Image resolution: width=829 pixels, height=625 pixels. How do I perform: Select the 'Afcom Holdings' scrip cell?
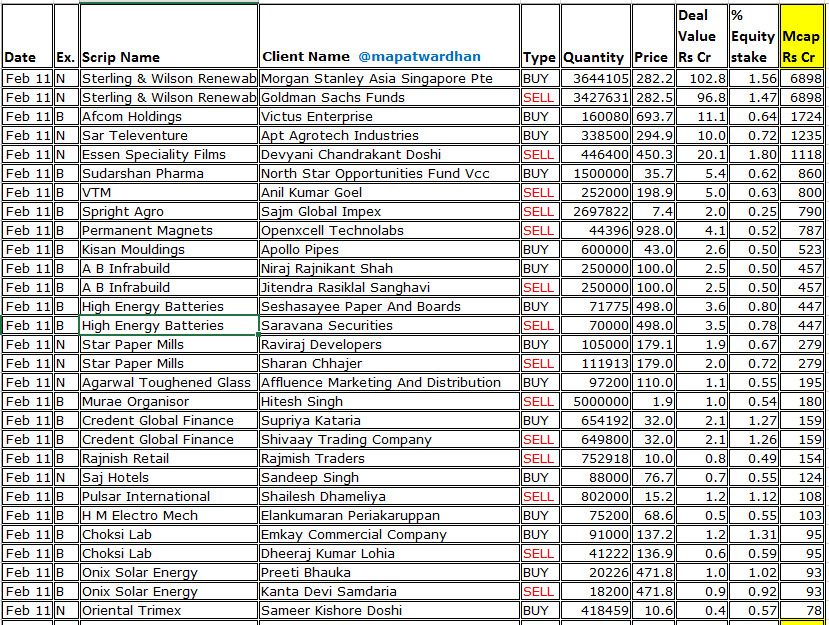[x=169, y=116]
